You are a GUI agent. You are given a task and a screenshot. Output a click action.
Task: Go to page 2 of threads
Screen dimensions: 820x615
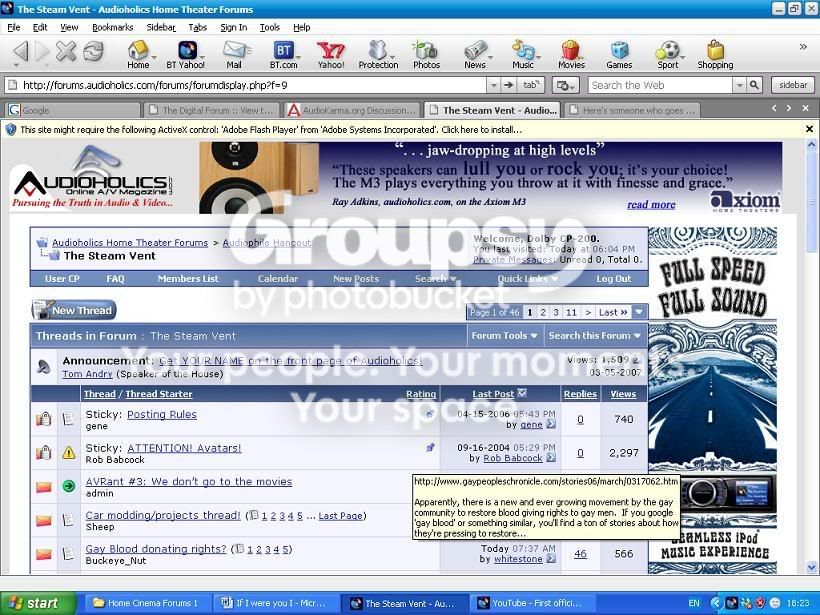point(543,312)
